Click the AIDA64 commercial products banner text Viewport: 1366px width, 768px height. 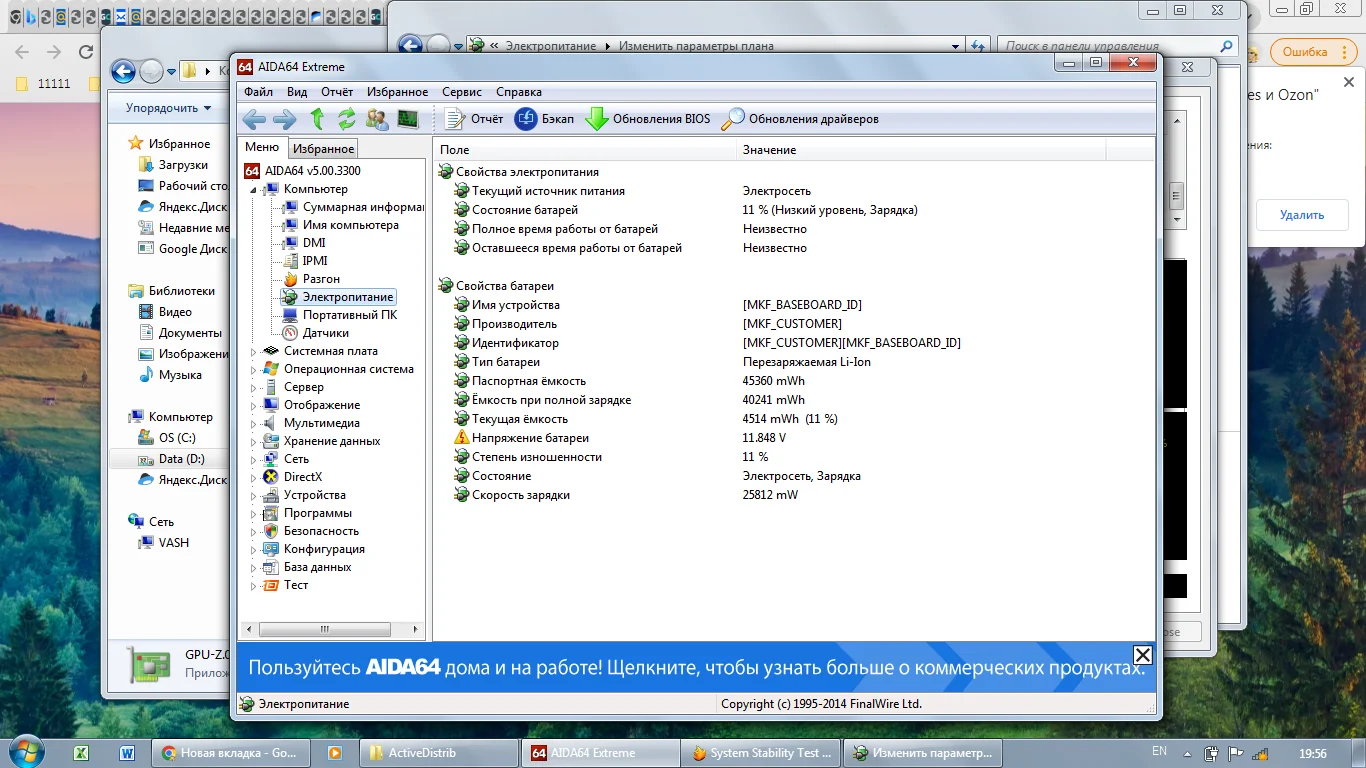point(696,668)
